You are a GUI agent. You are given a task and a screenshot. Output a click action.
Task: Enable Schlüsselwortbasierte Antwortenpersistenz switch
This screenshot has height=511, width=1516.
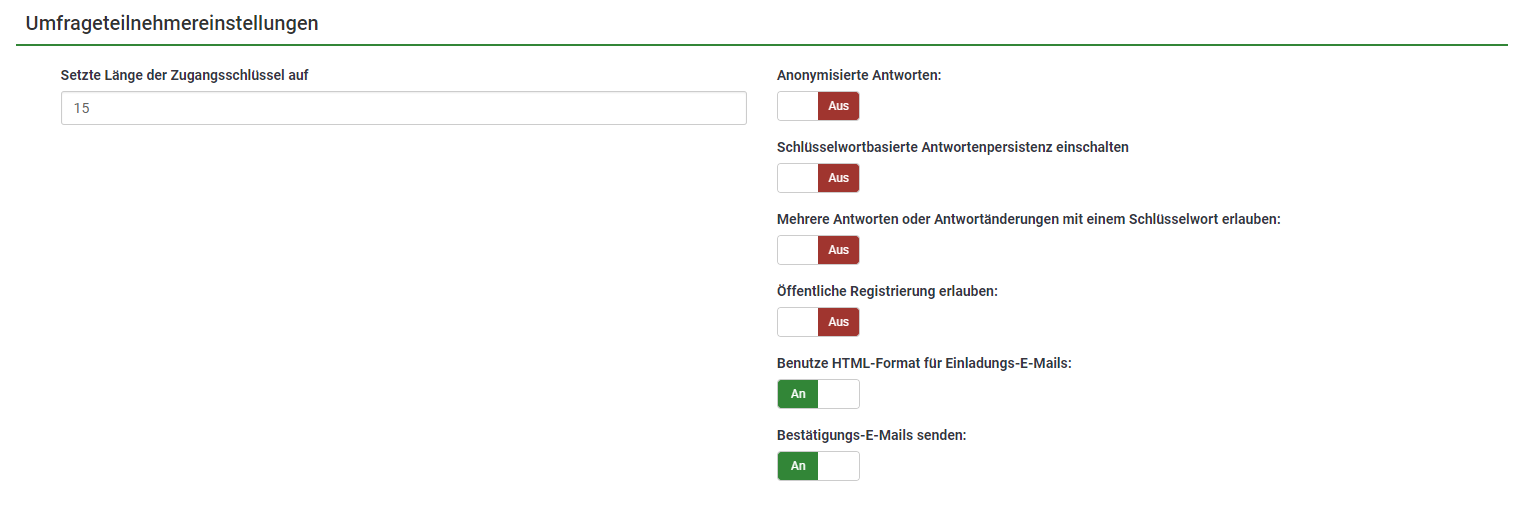[818, 178]
